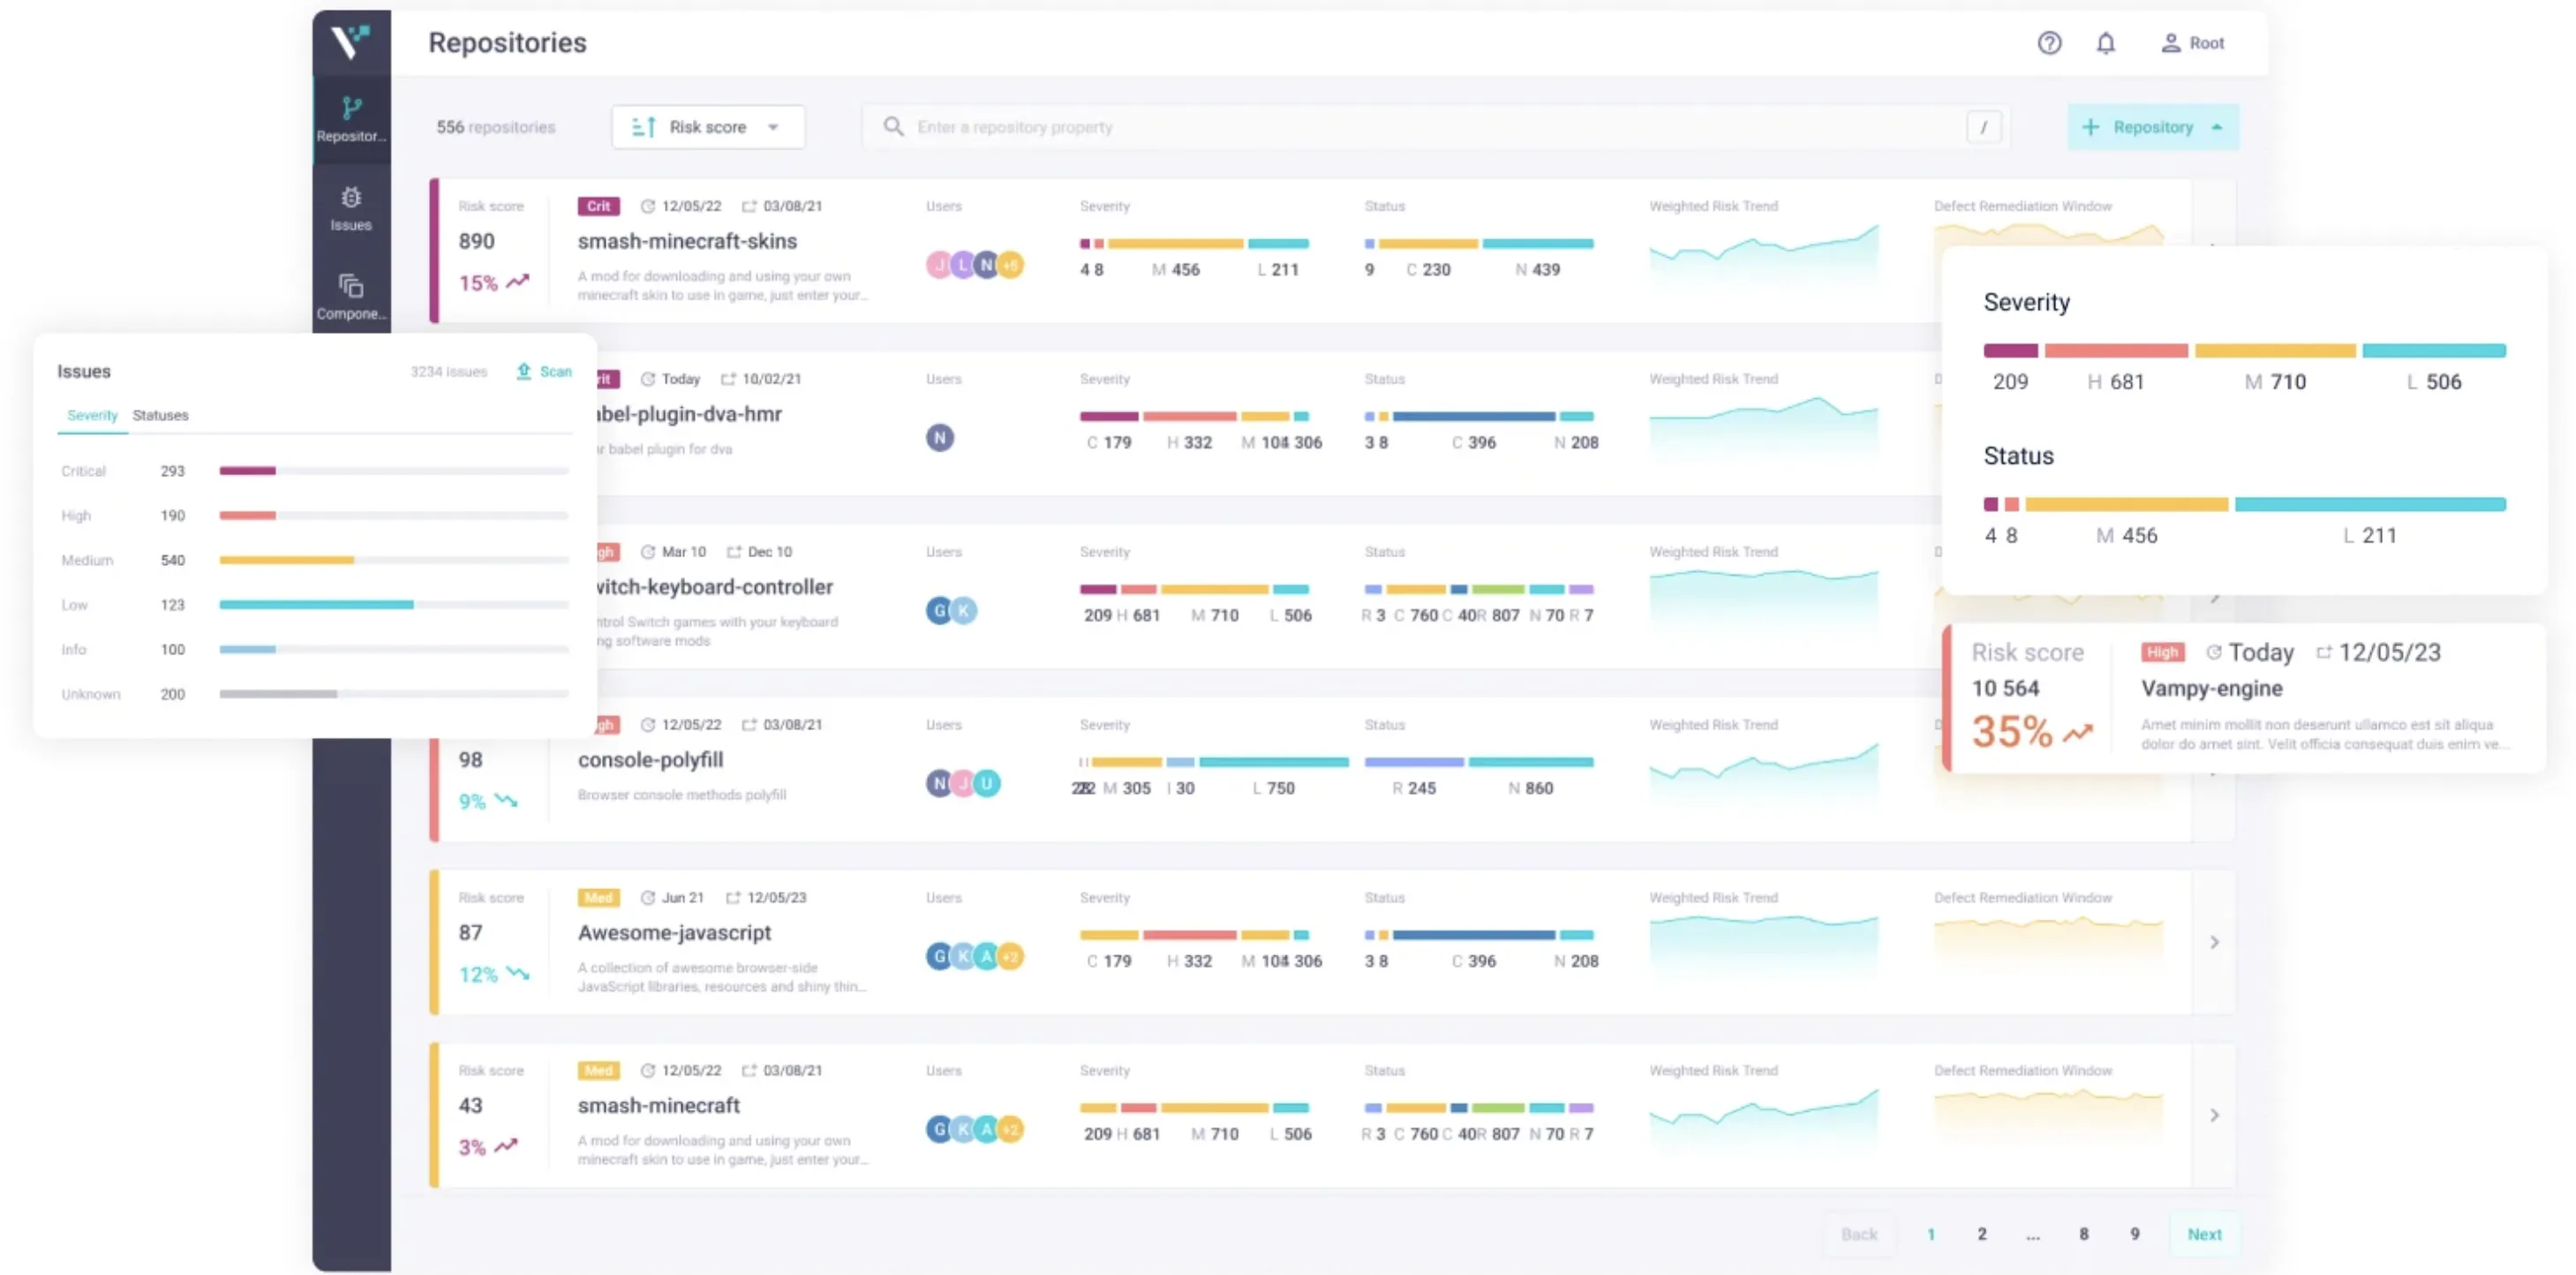Switch to the Statuses tab
The image size is (2576, 1275).
pyautogui.click(x=160, y=415)
